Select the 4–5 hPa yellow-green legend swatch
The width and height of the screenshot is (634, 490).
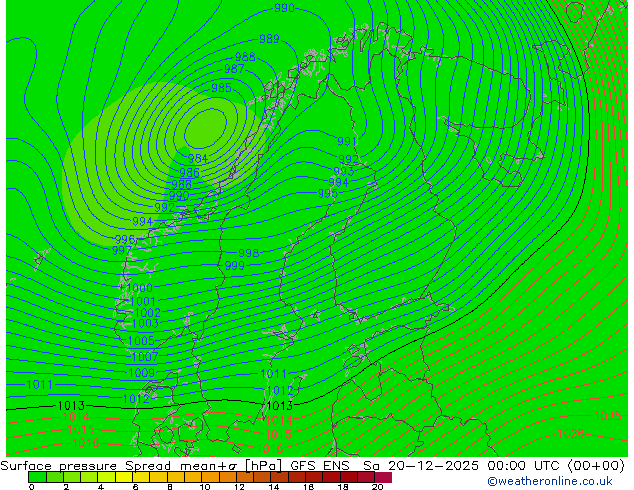click(x=107, y=477)
